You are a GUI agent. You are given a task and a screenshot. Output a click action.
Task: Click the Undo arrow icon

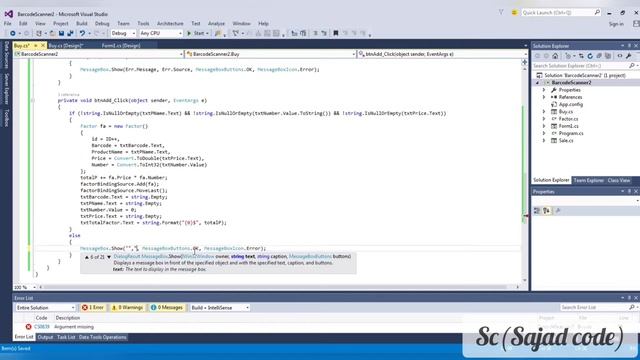(x=82, y=33)
